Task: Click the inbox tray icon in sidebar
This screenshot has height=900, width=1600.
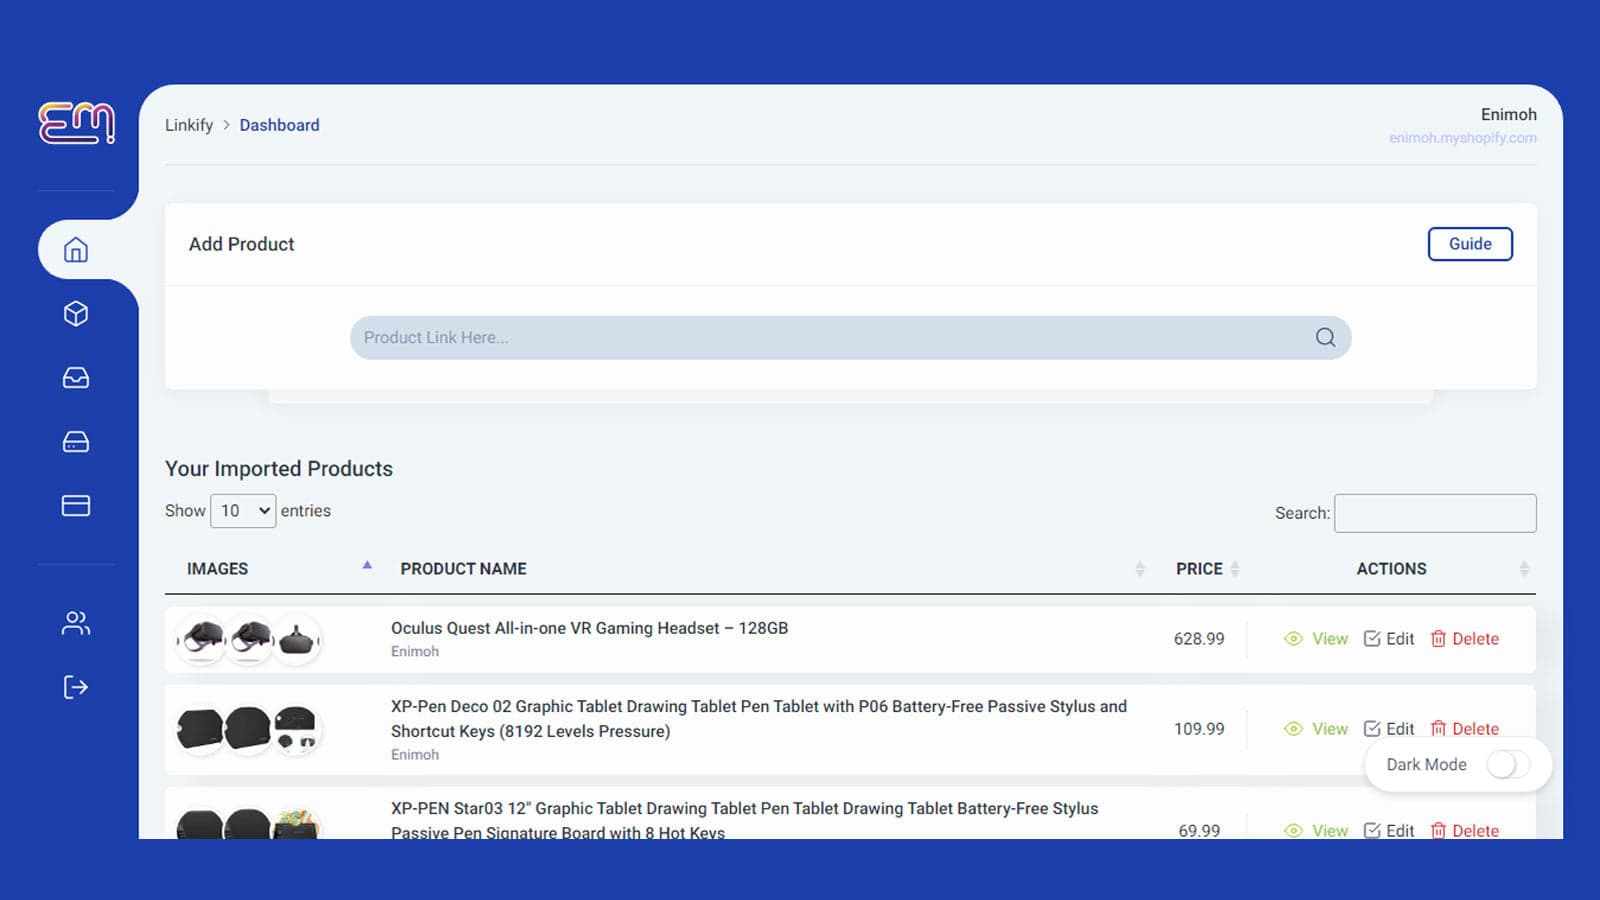Action: (77, 378)
